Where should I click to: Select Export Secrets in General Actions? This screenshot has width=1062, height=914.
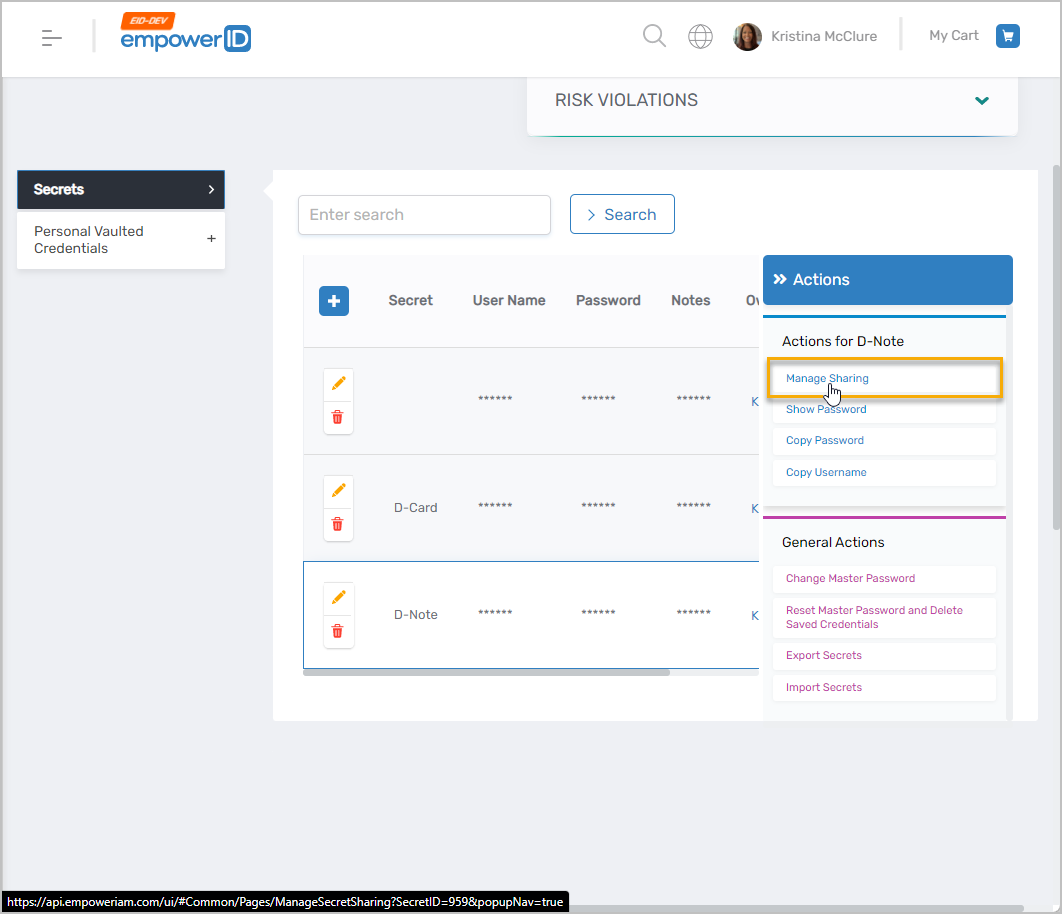pos(824,656)
